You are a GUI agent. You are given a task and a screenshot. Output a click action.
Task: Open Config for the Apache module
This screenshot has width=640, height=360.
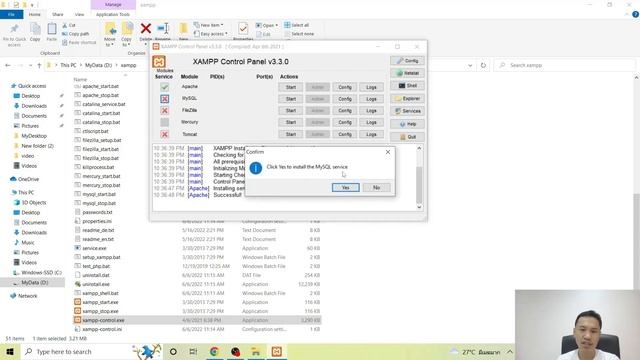pyautogui.click(x=344, y=87)
